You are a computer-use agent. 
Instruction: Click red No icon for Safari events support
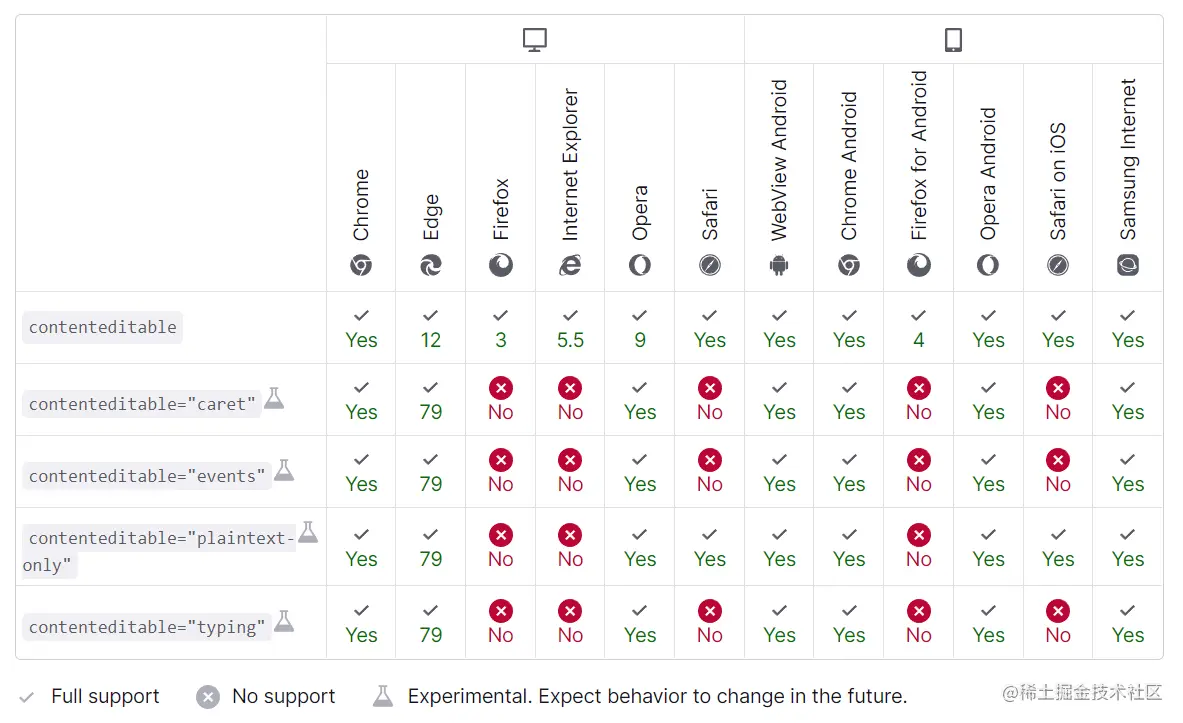click(x=710, y=460)
